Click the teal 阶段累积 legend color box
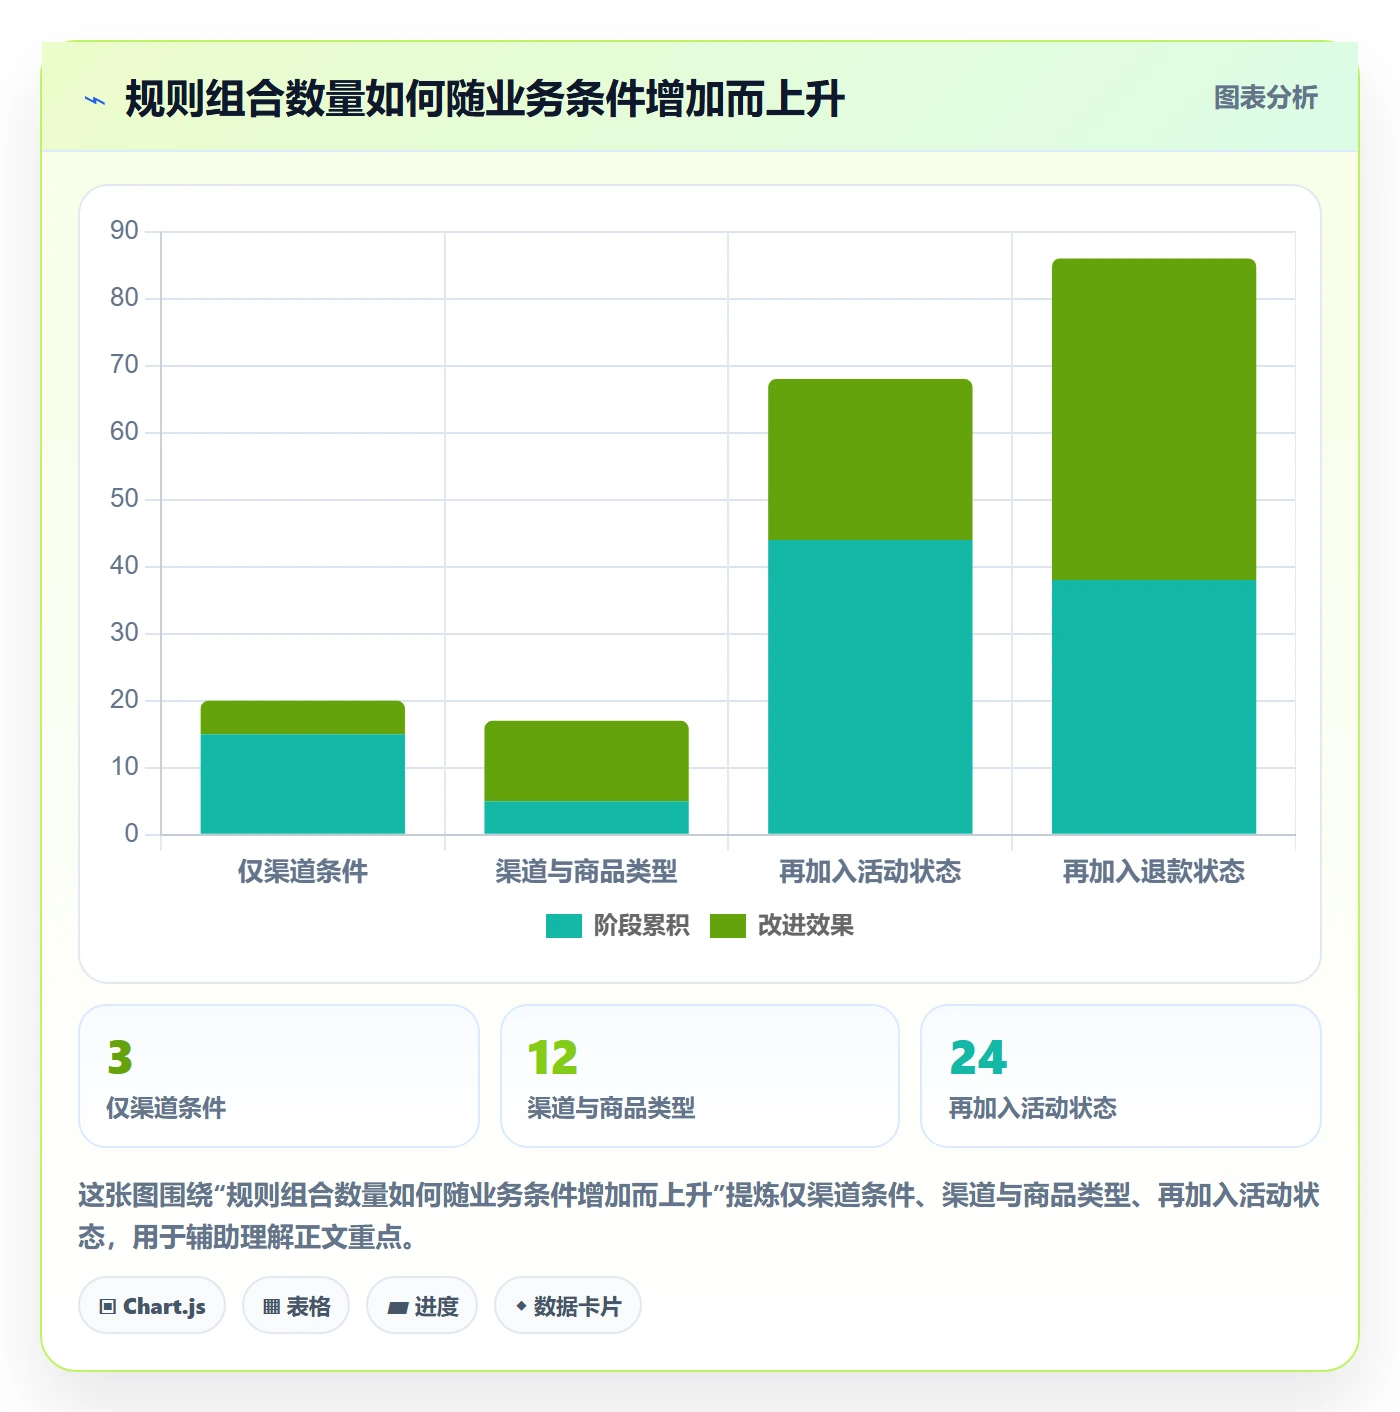Image resolution: width=1400 pixels, height=1412 pixels. pos(563,926)
